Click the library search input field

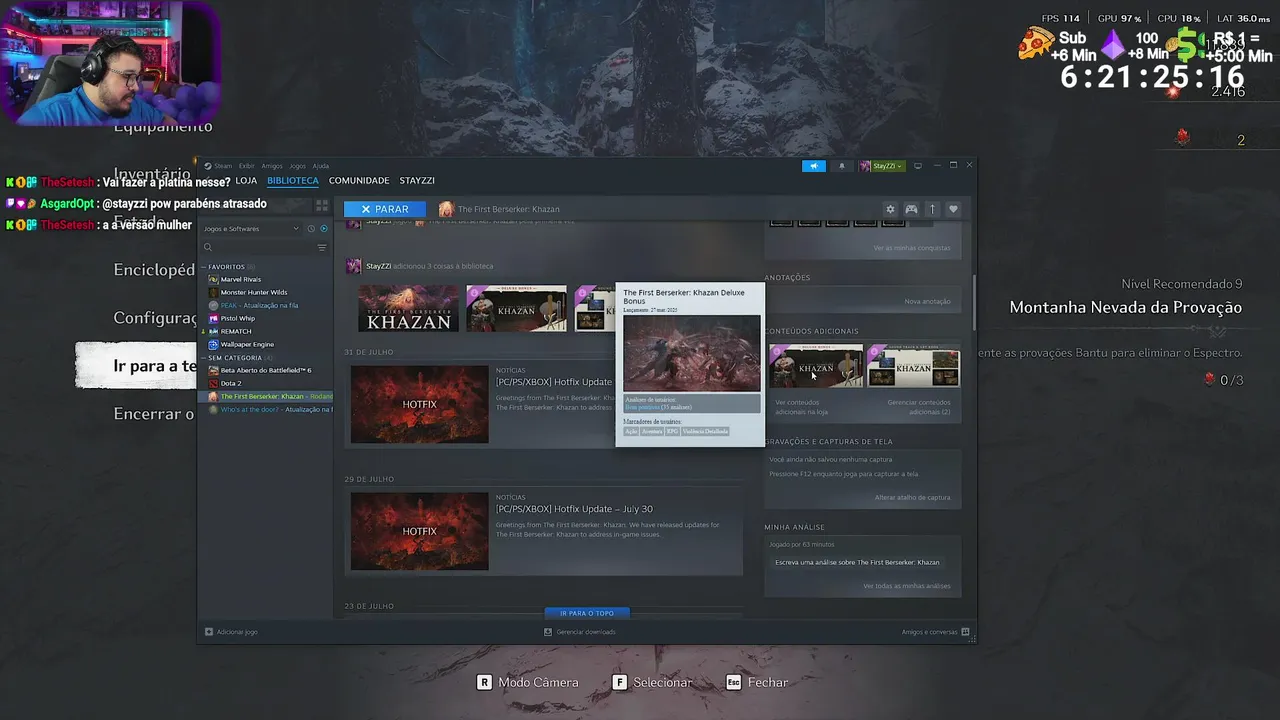pos(262,247)
